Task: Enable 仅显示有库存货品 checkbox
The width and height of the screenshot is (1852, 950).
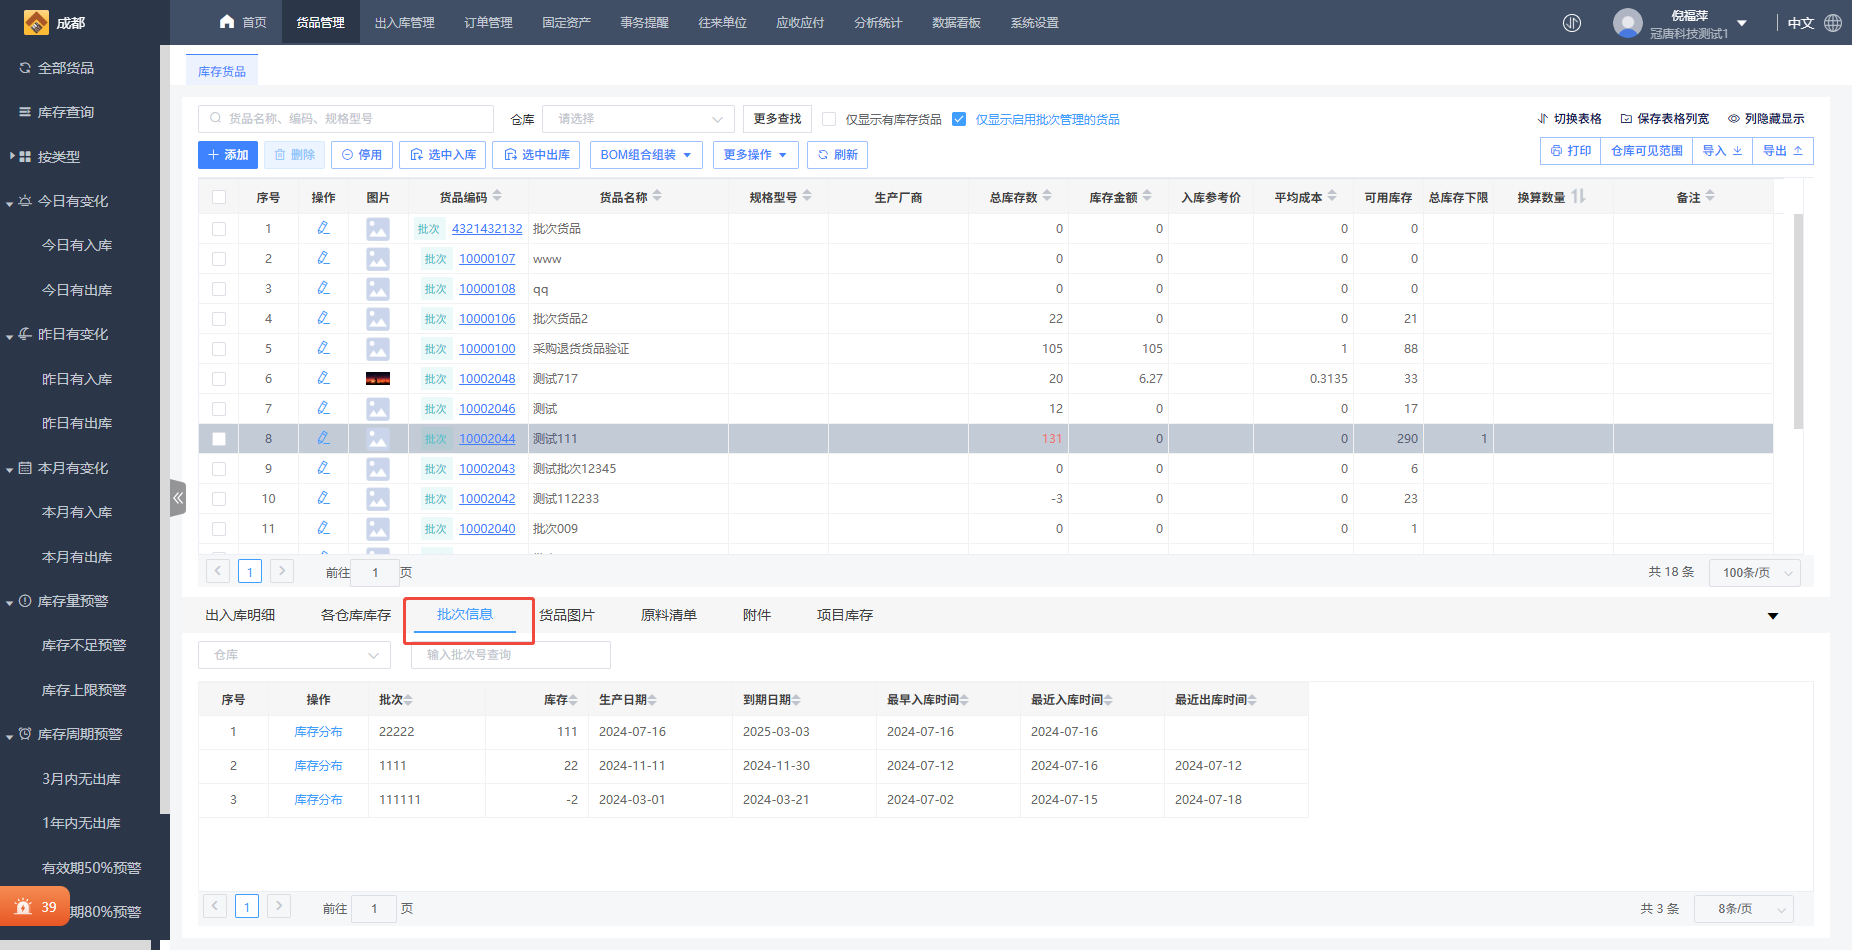Action: click(829, 119)
